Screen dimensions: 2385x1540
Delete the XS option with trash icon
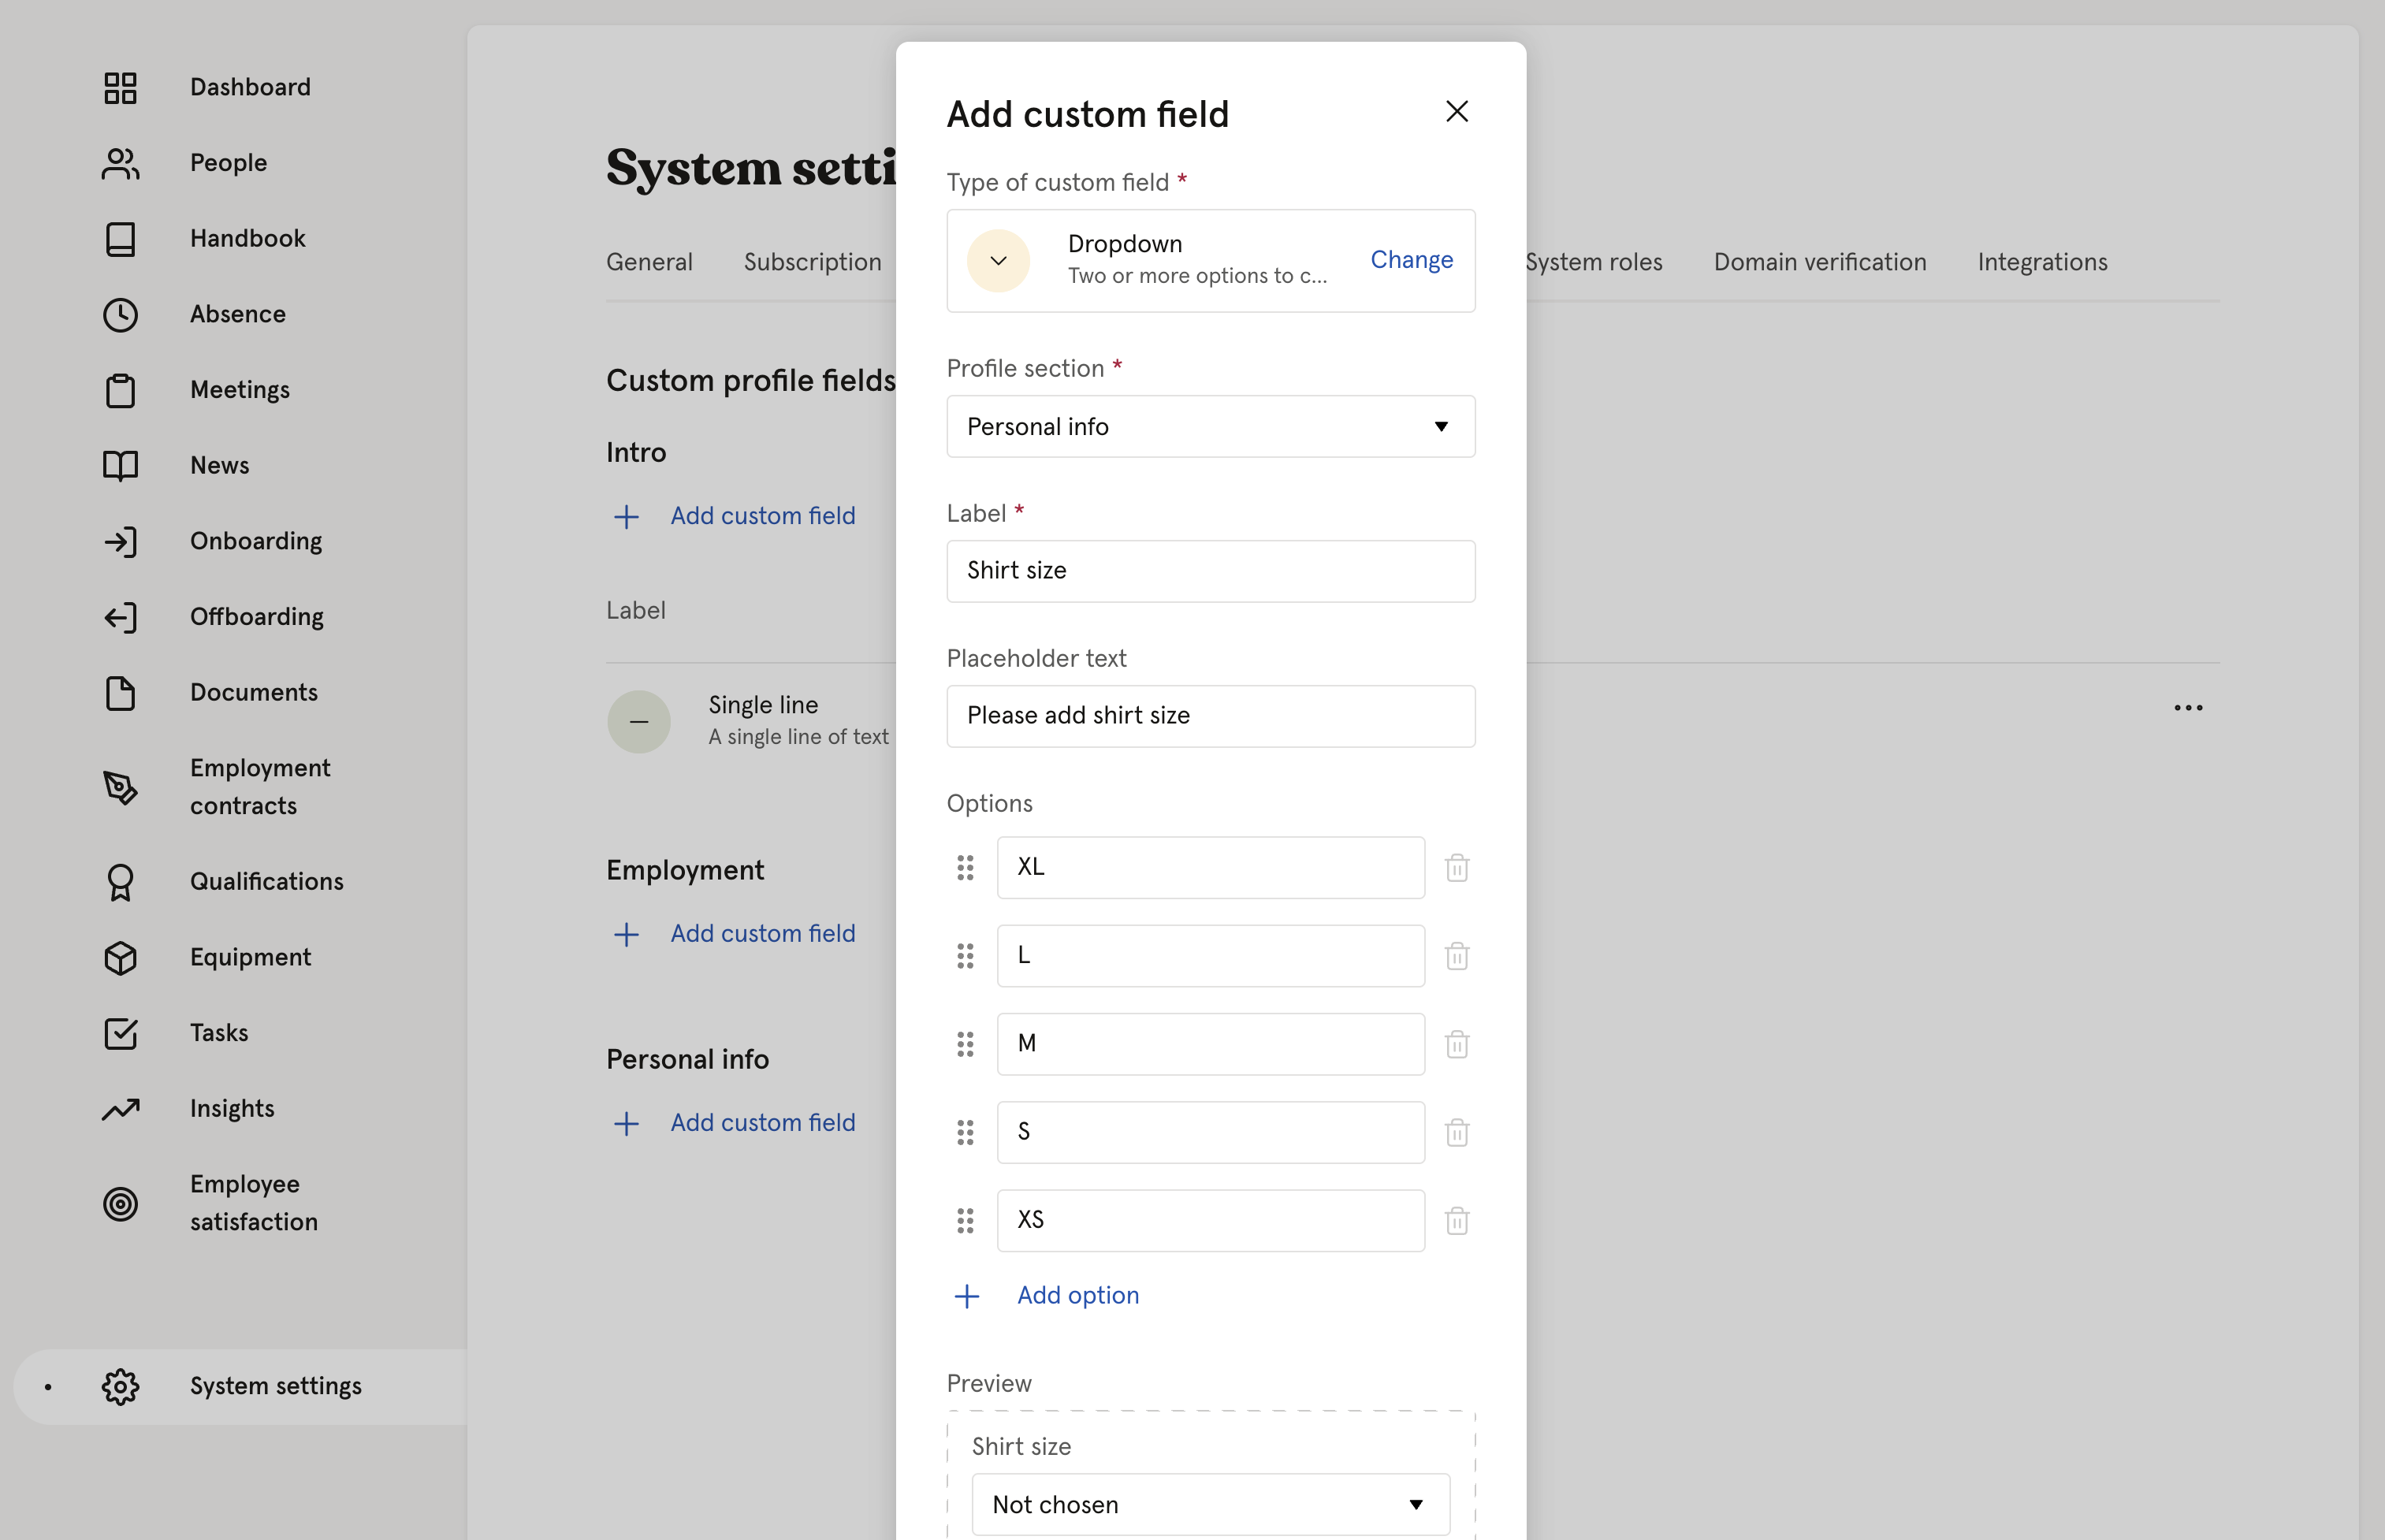tap(1457, 1220)
